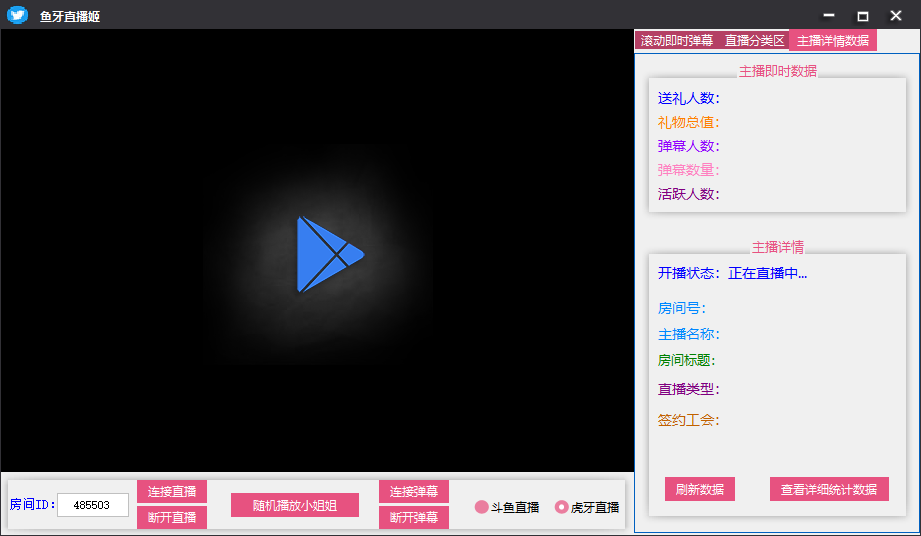This screenshot has height=536, width=921.
Task: Open 查看详细统计数据 button
Action: (829, 489)
